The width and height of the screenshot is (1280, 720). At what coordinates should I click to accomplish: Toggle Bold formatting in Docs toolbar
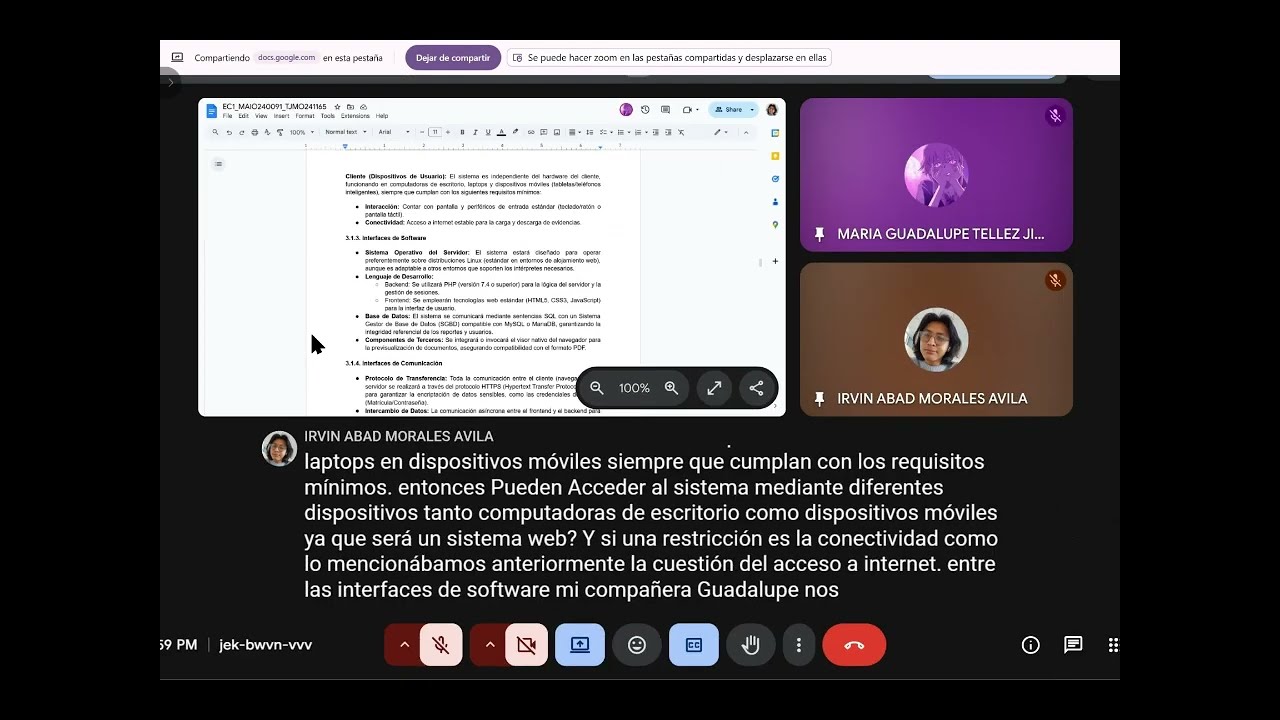pyautogui.click(x=462, y=132)
